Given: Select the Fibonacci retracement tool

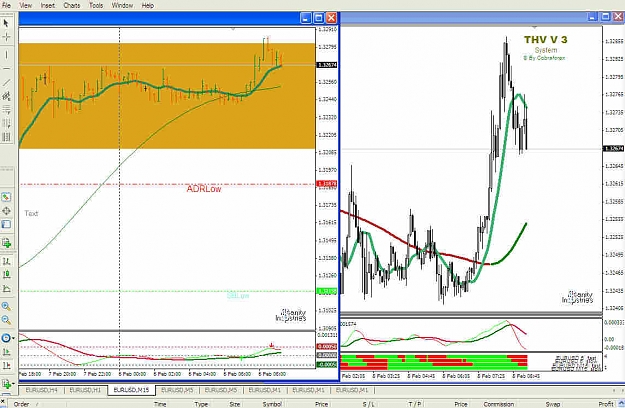Looking at the screenshot, I should [6, 110].
